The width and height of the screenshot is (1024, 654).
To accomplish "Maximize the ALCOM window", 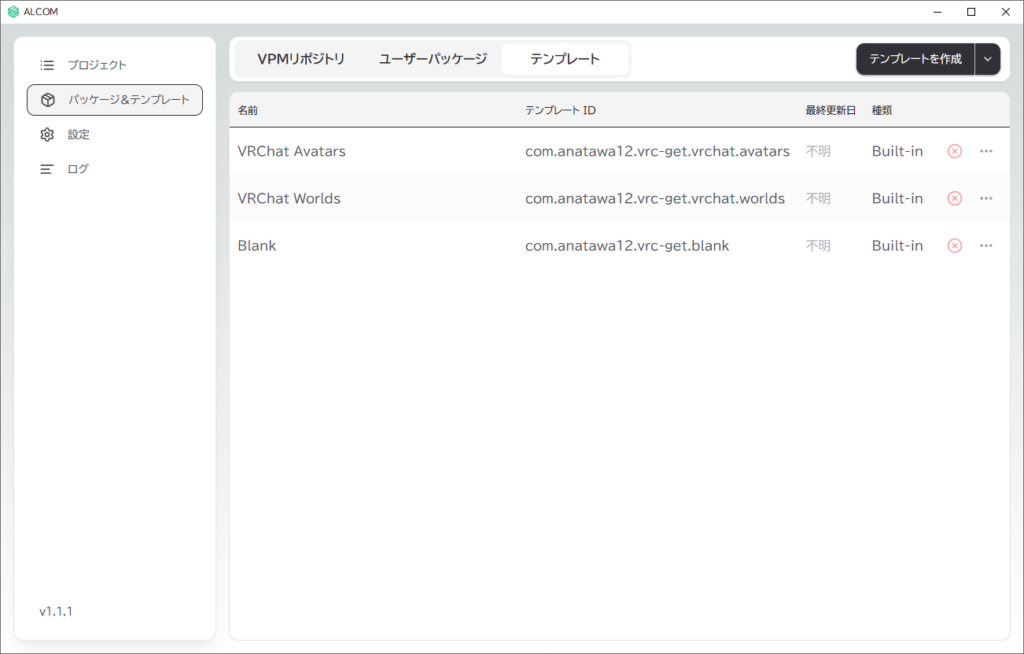I will (x=971, y=12).
